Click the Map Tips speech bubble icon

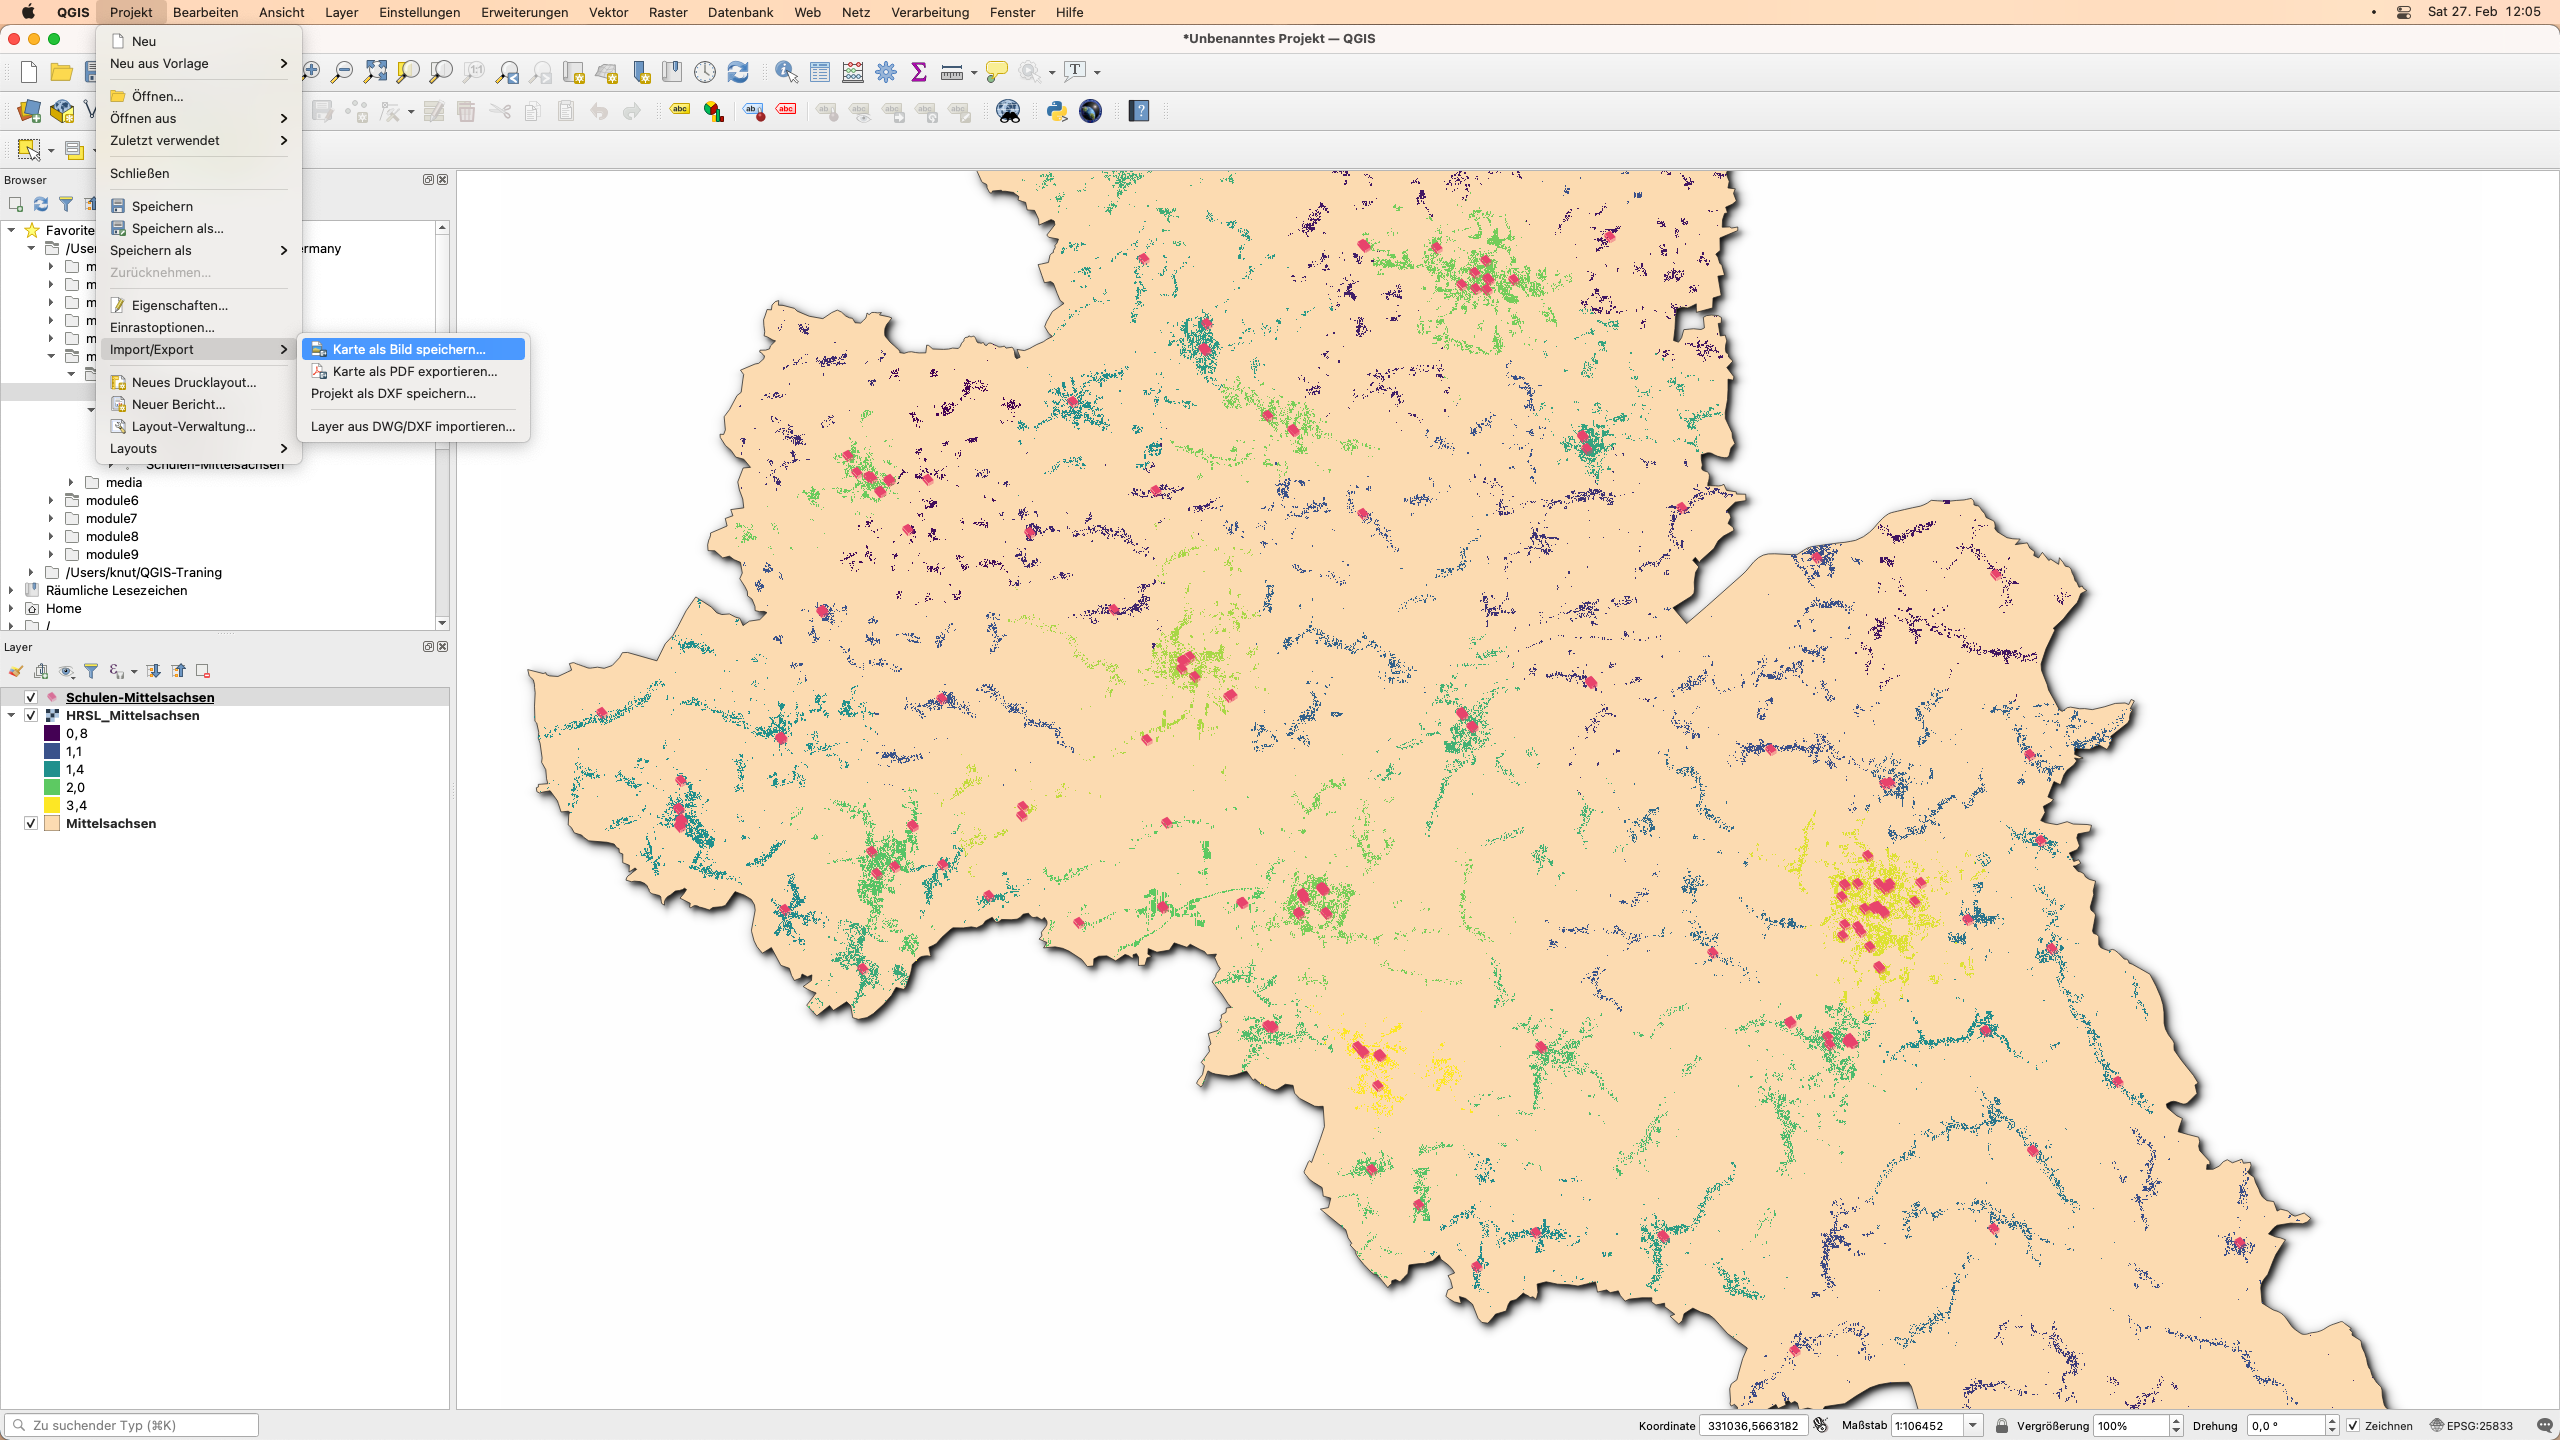pyautogui.click(x=996, y=72)
